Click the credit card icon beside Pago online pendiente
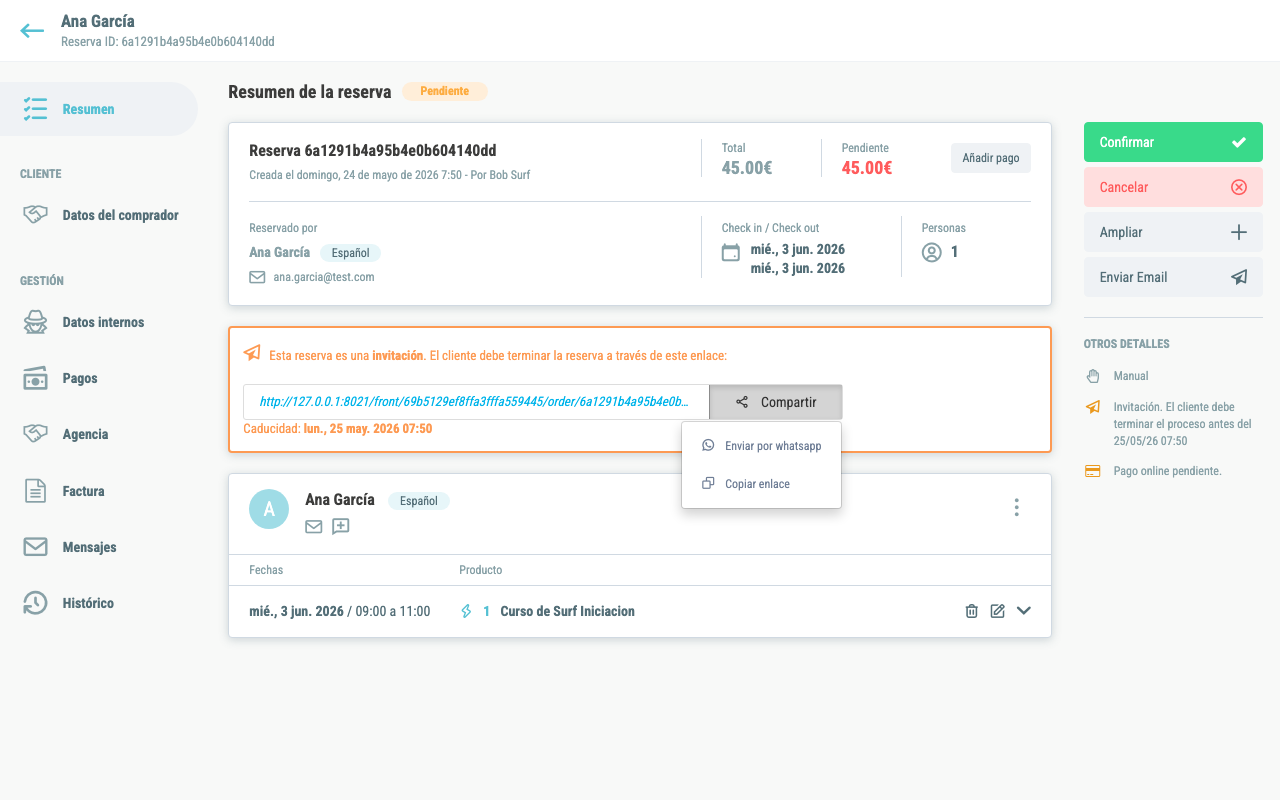The height and width of the screenshot is (800, 1280). point(1093,471)
